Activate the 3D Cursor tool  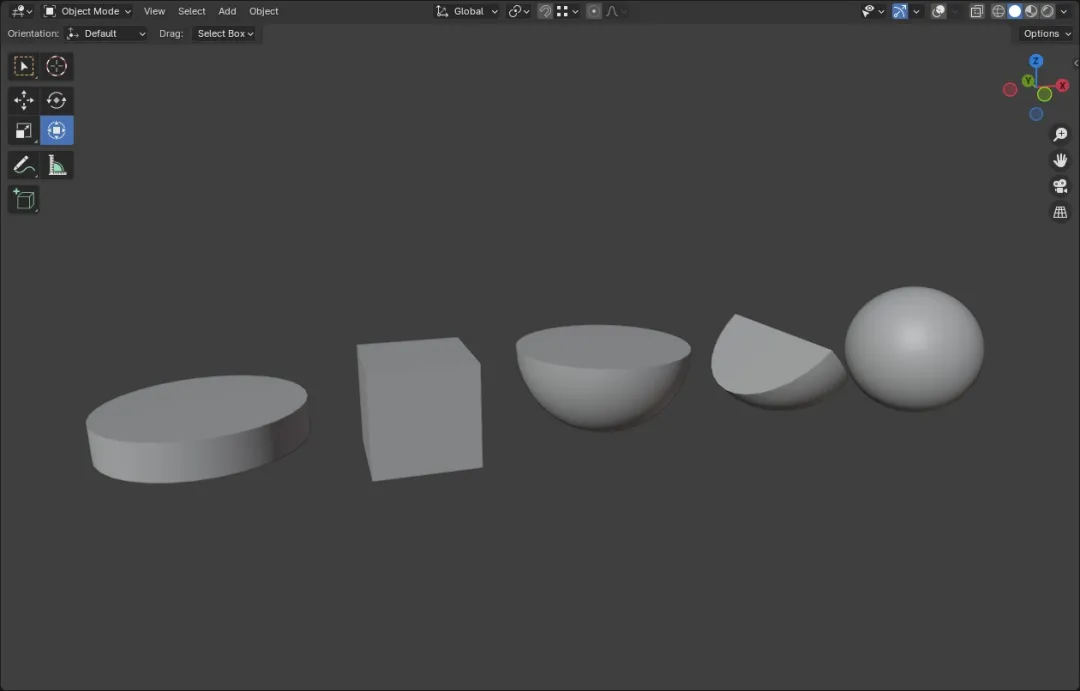click(x=56, y=66)
